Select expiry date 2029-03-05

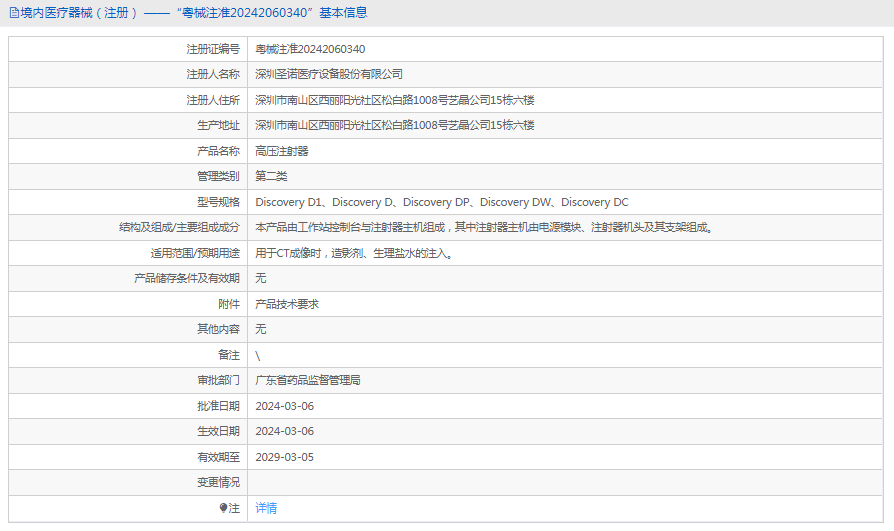pyautogui.click(x=285, y=457)
